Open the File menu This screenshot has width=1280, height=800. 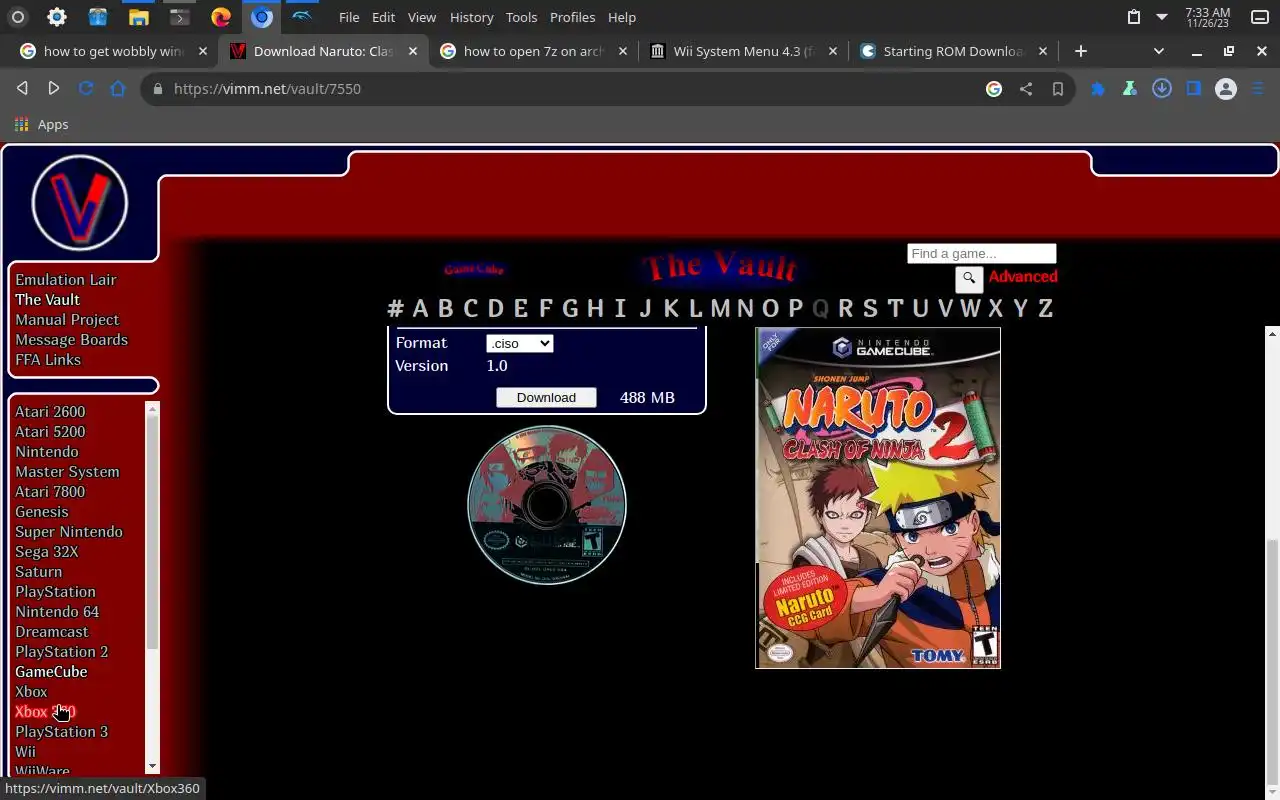pos(349,17)
